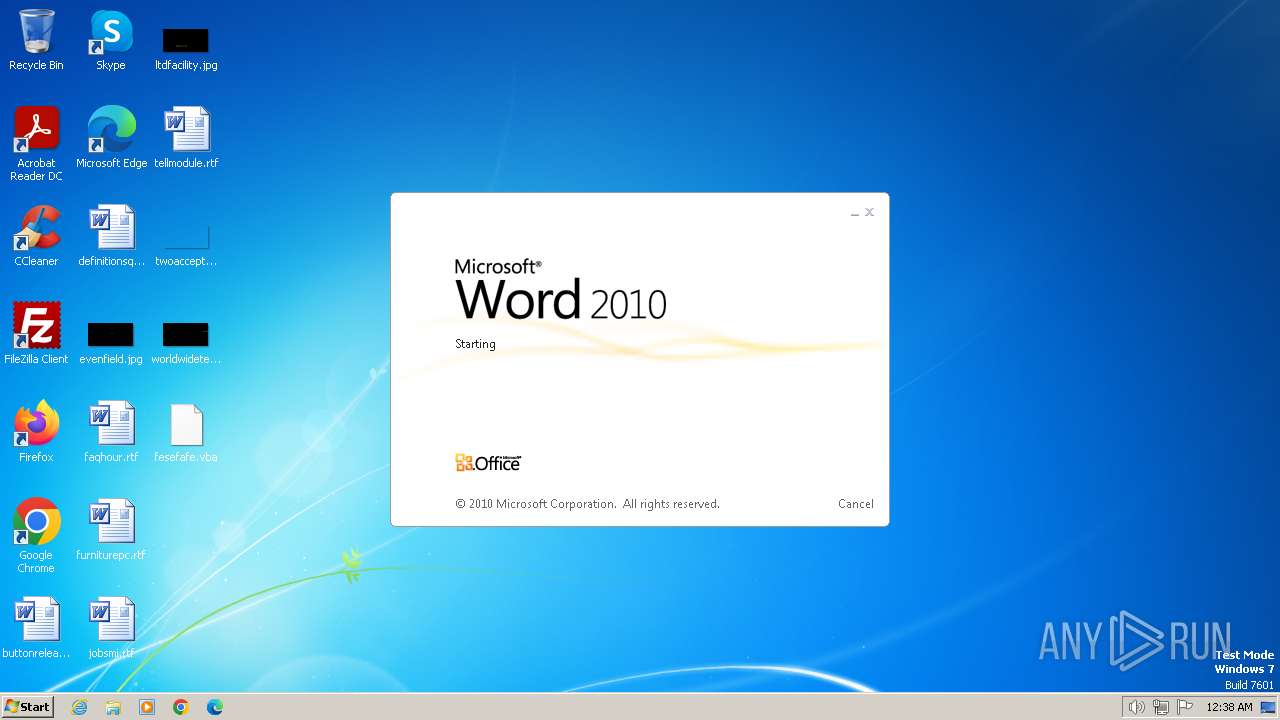
Task: Launch Microsoft Edge desktop shortcut
Action: click(111, 138)
